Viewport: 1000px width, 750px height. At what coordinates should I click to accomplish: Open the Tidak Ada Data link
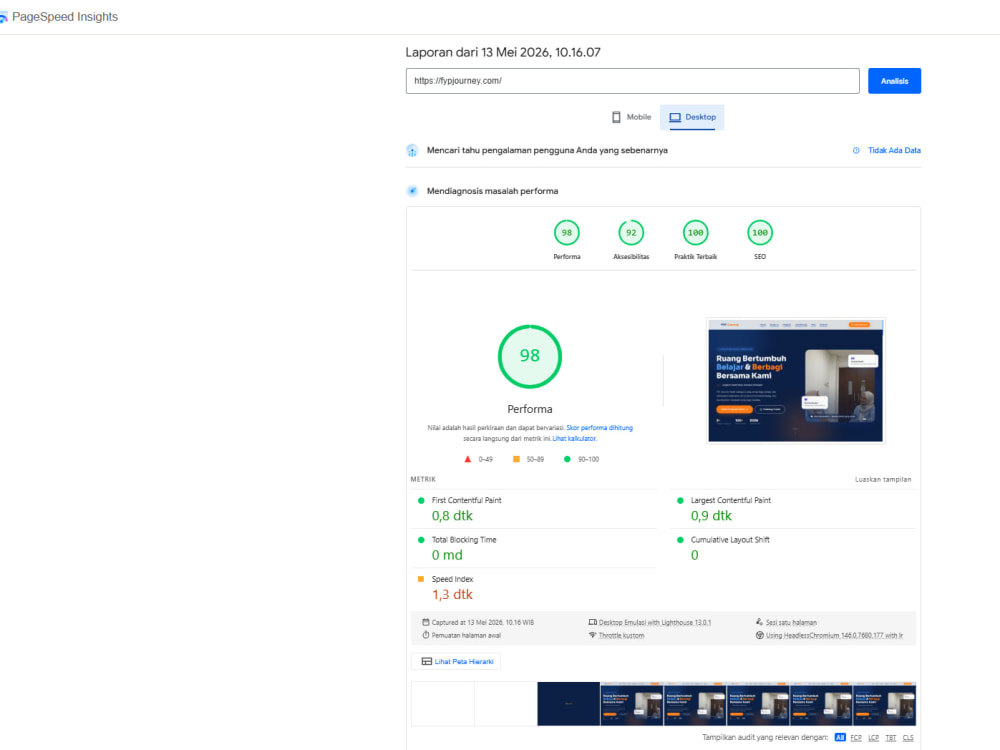(894, 151)
